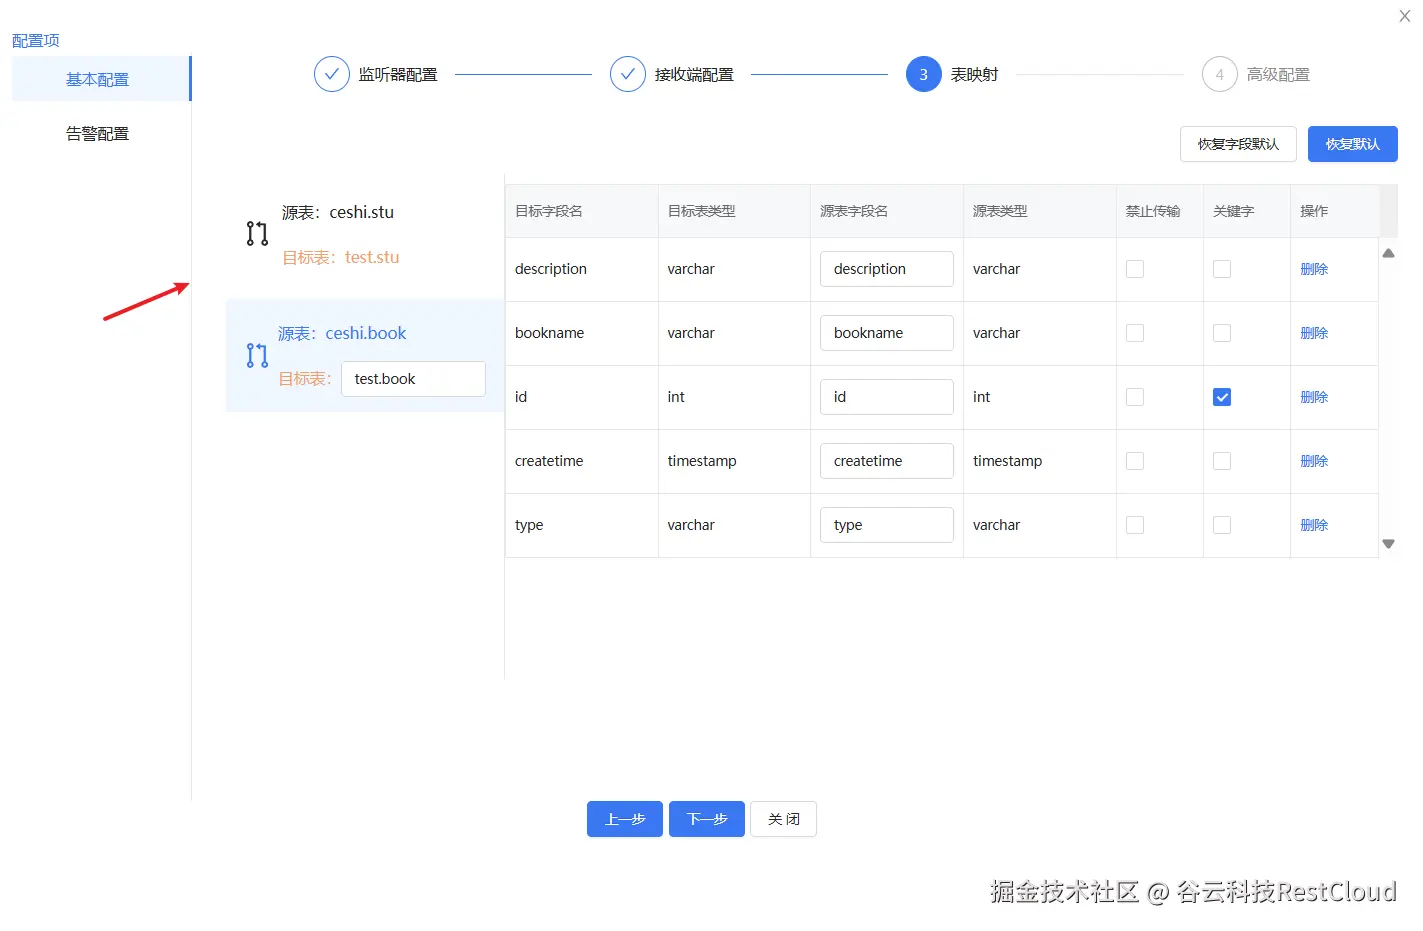The width and height of the screenshot is (1423, 931).
Task: Delete the id field row
Action: pyautogui.click(x=1314, y=397)
